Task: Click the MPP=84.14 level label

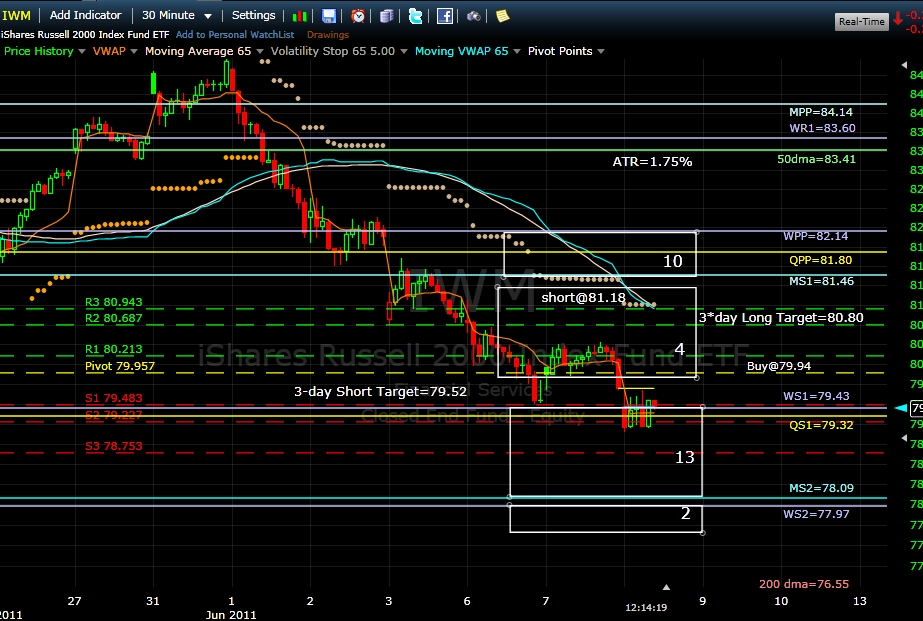Action: point(821,112)
